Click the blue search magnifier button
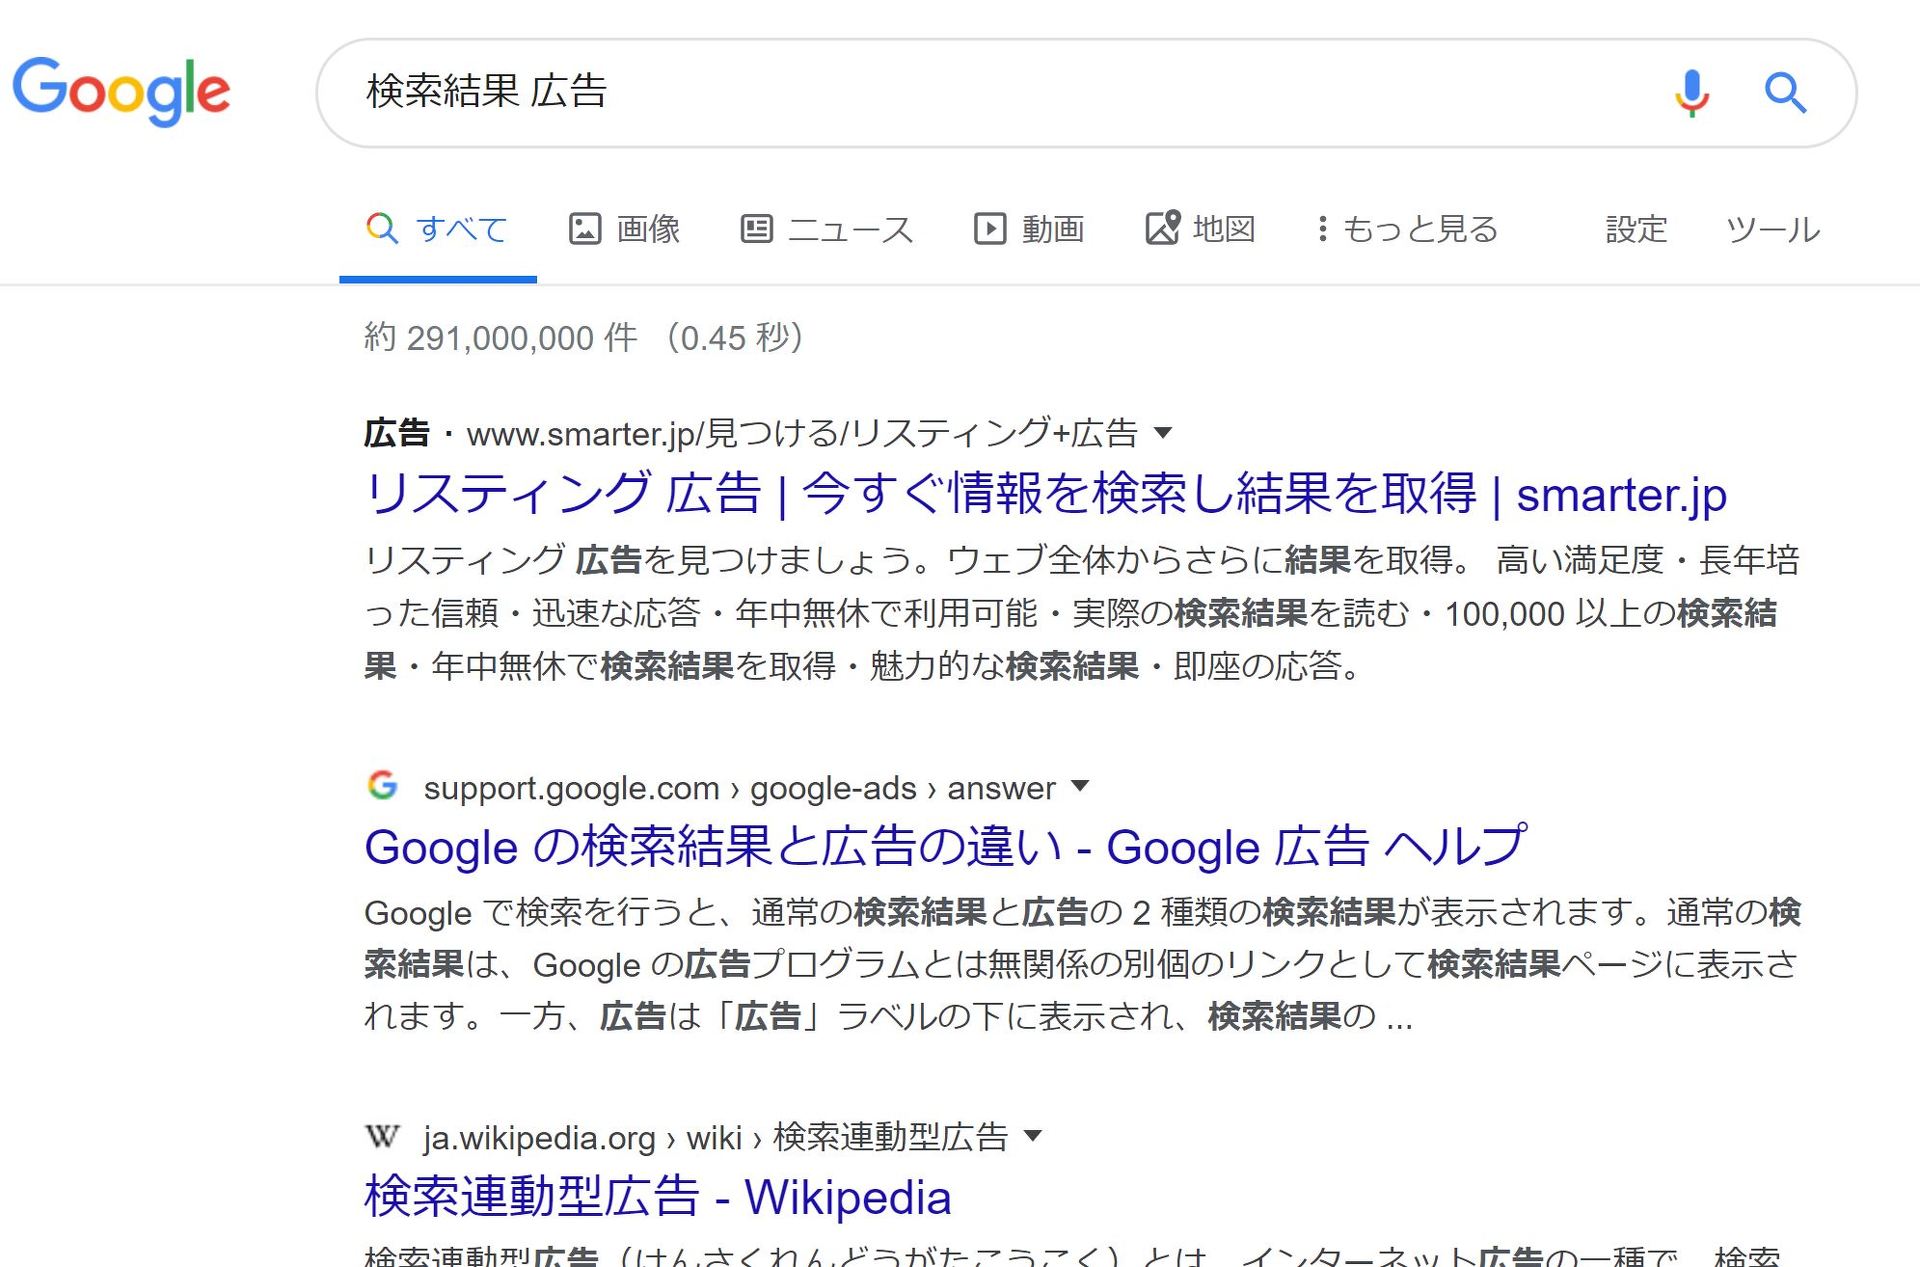The width and height of the screenshot is (1920, 1267). (x=1785, y=93)
